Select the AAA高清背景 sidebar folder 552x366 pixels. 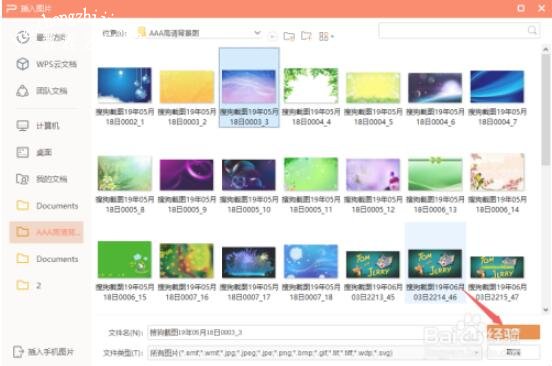(x=46, y=232)
